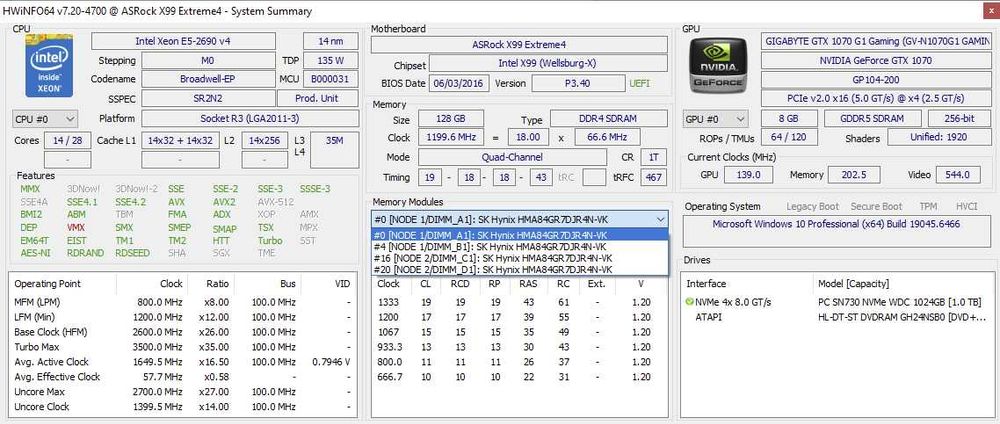Click the Quad-Channel mode value
Viewport: 1000px width, 424px height.
pos(512,157)
